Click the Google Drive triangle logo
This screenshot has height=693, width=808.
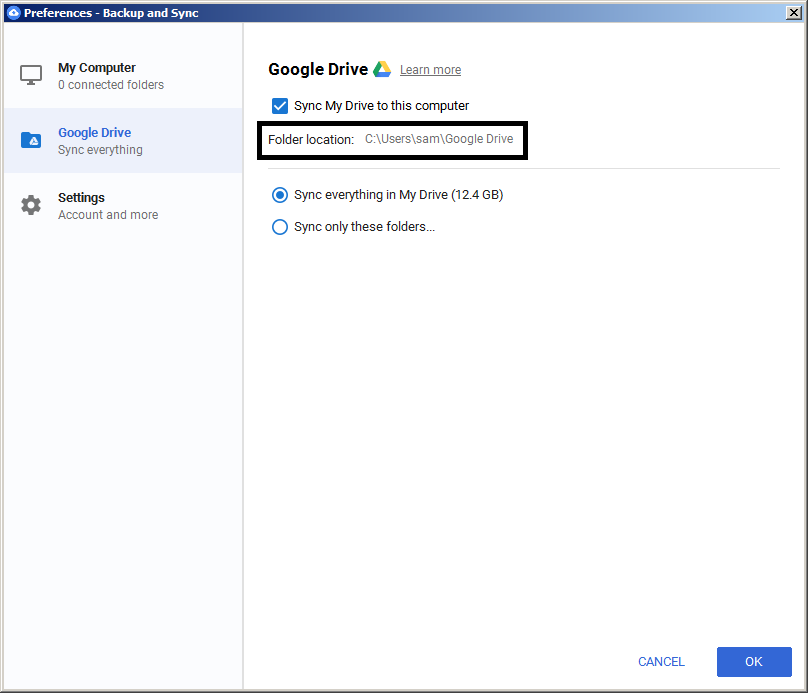pos(381,69)
